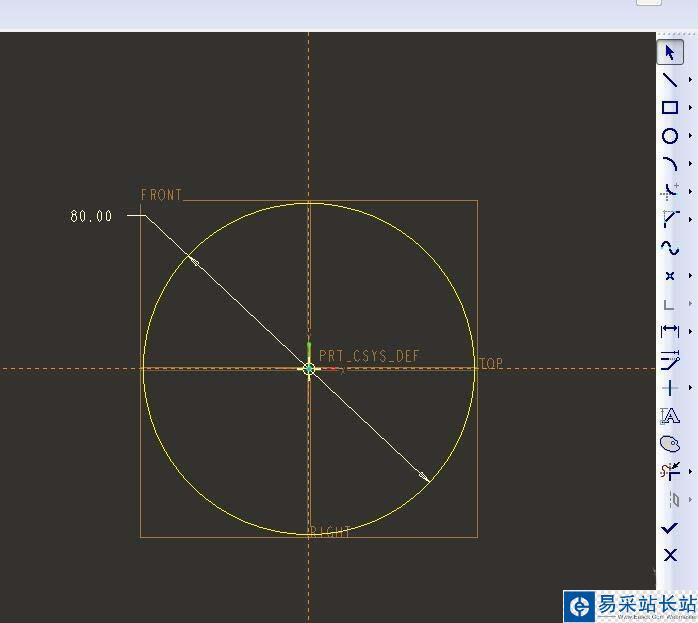Viewport: 698px width, 623px height.
Task: Expand the Dimension tool flyout arrow
Action: click(x=690, y=332)
